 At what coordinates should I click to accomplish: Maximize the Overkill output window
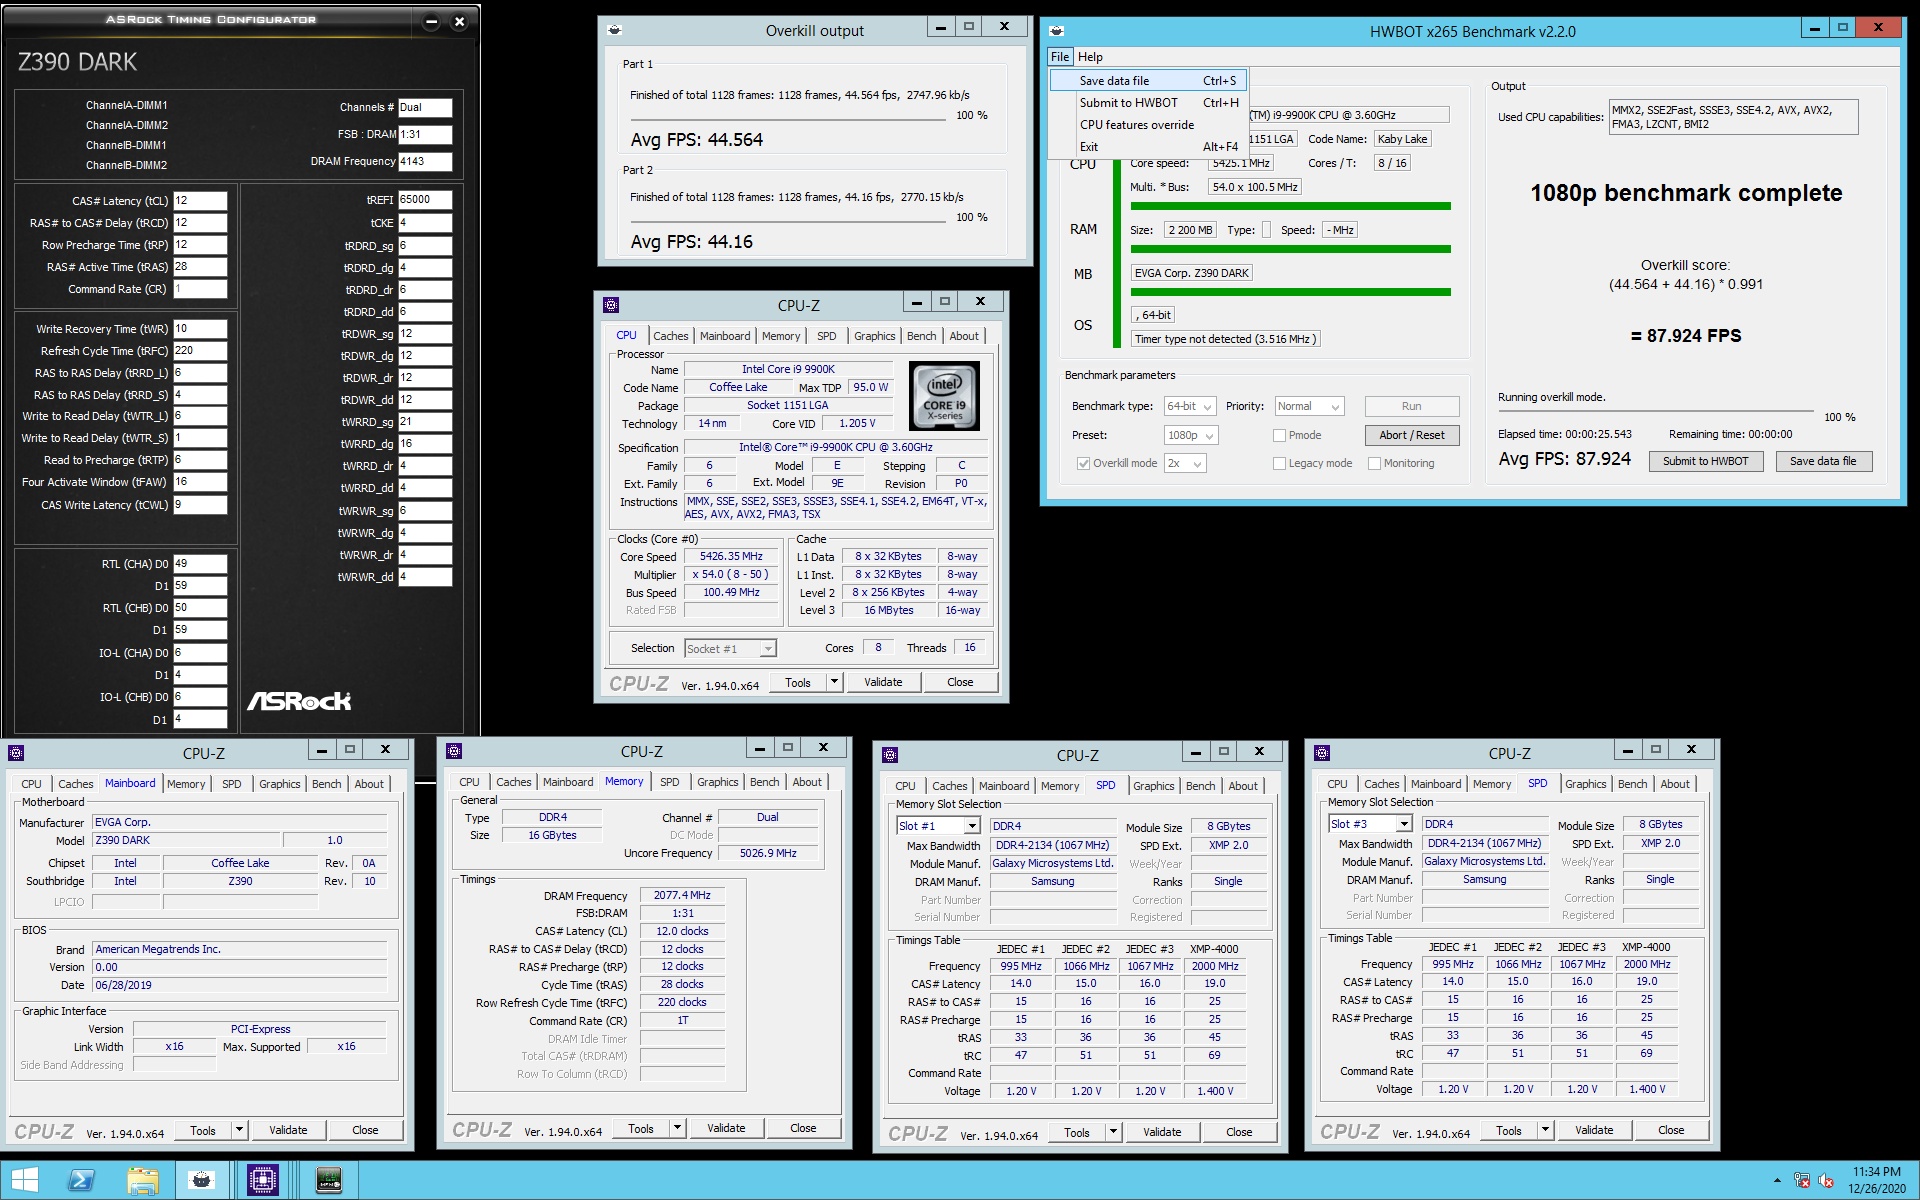(968, 27)
